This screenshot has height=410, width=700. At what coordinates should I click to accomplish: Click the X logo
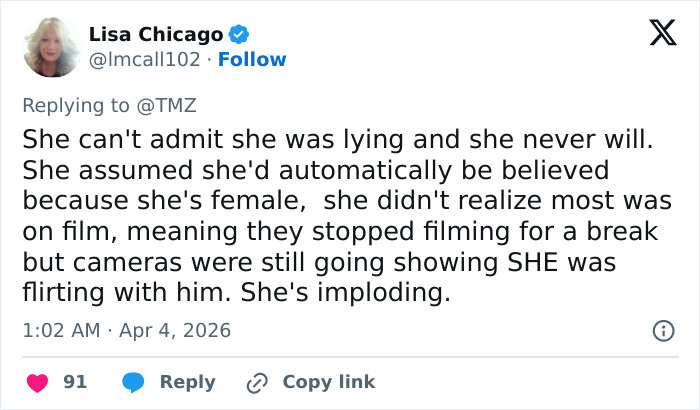coord(655,35)
